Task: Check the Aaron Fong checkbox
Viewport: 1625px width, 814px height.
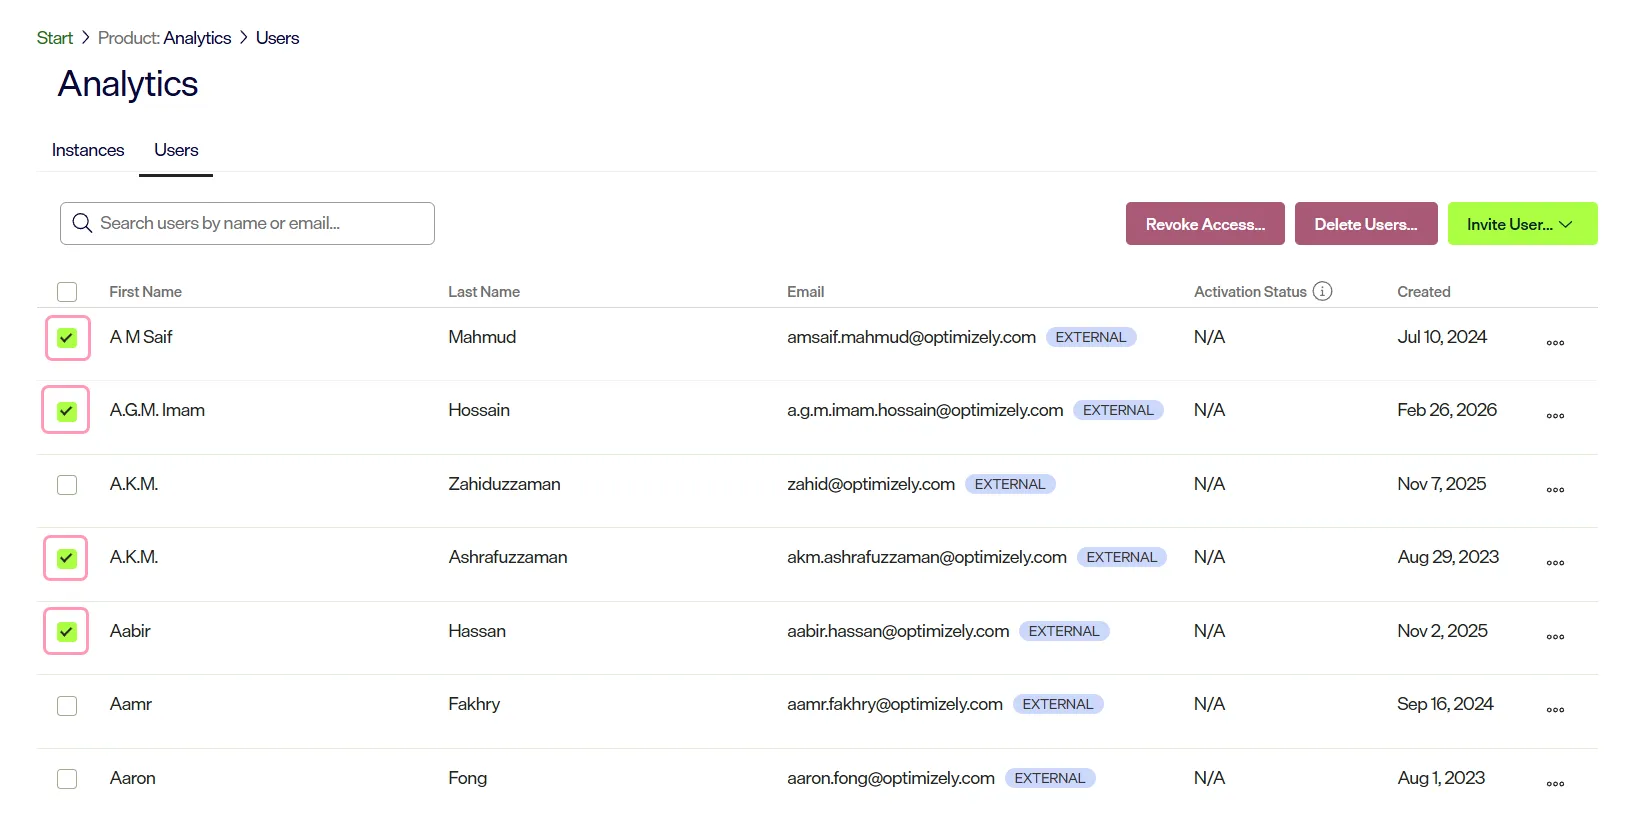Action: pos(67,779)
